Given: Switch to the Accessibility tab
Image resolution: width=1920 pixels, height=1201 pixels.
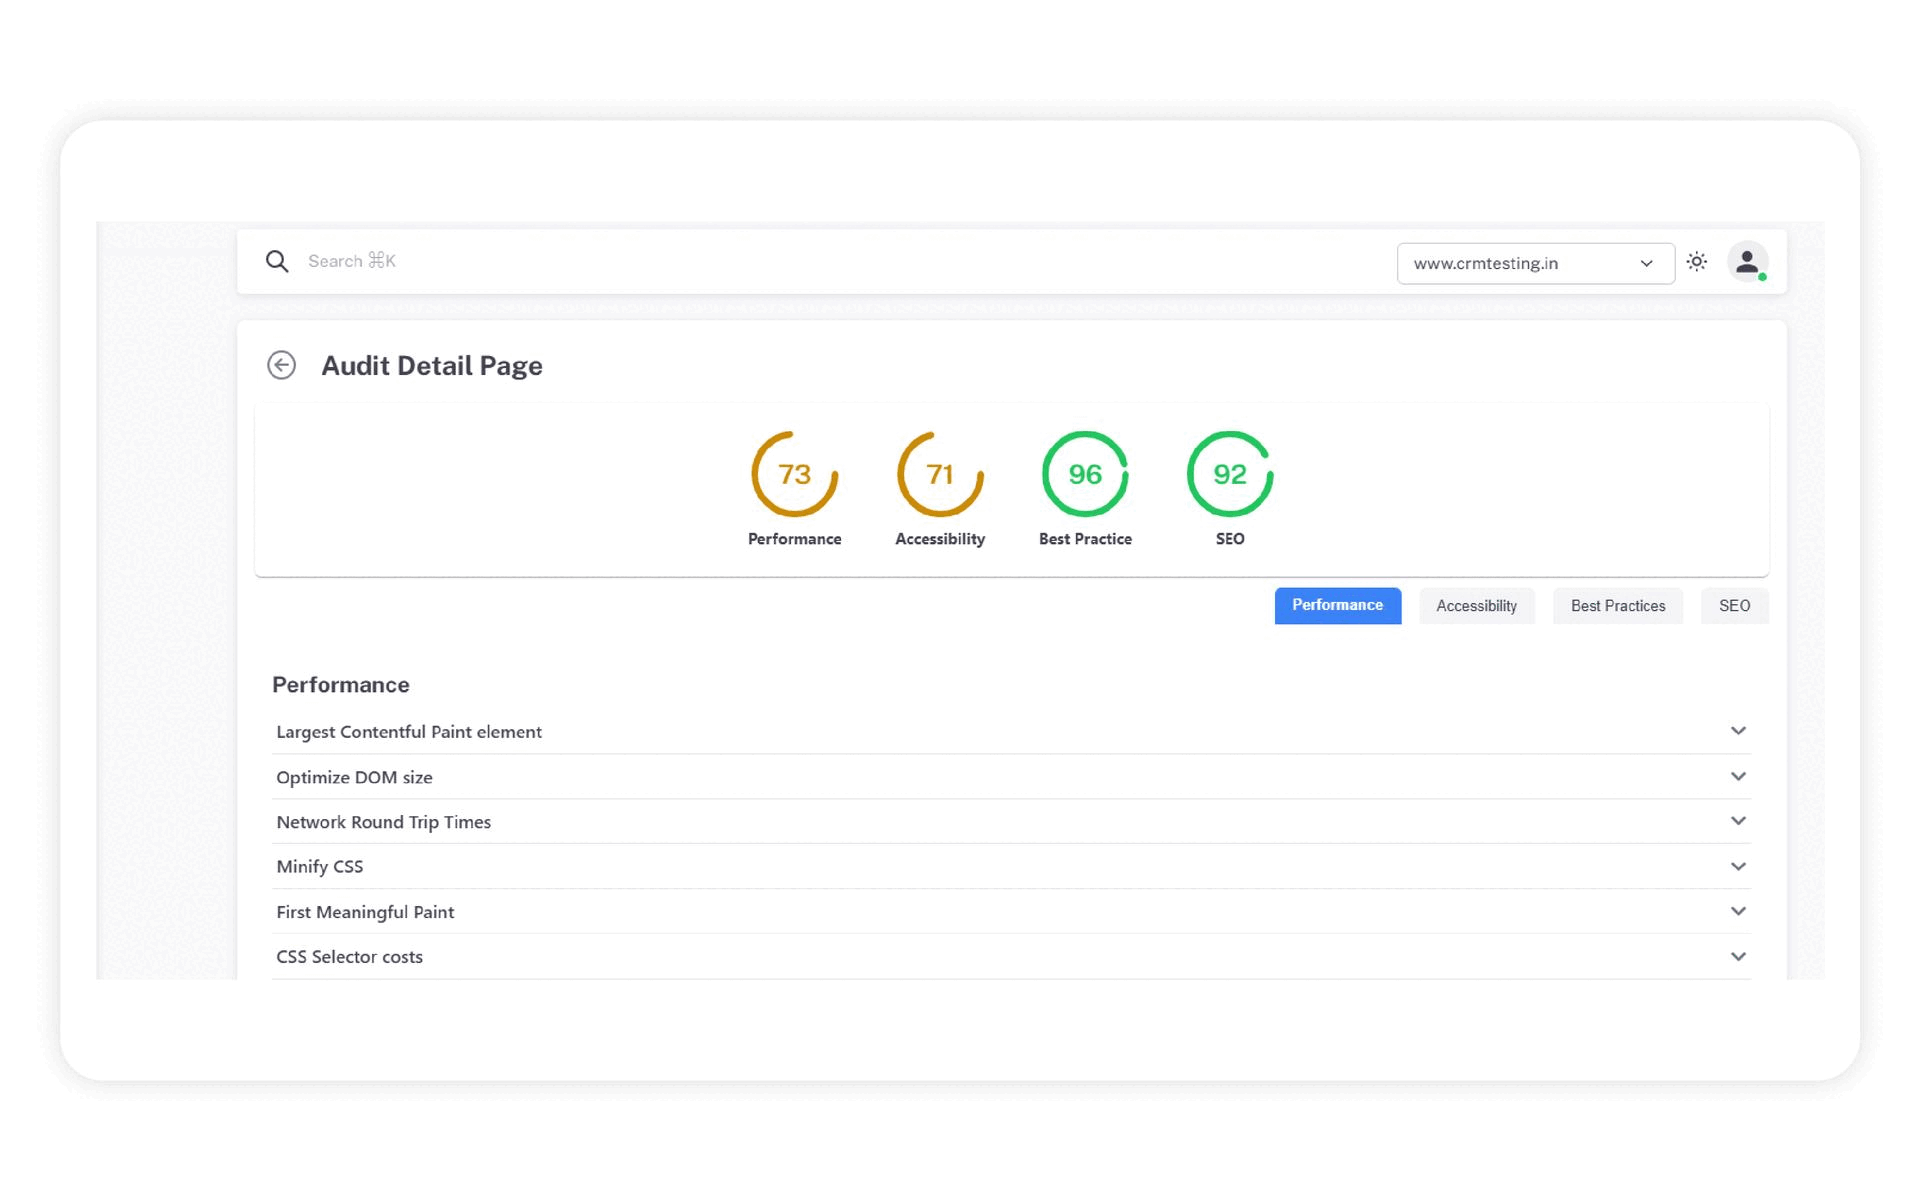Looking at the screenshot, I should pyautogui.click(x=1476, y=606).
